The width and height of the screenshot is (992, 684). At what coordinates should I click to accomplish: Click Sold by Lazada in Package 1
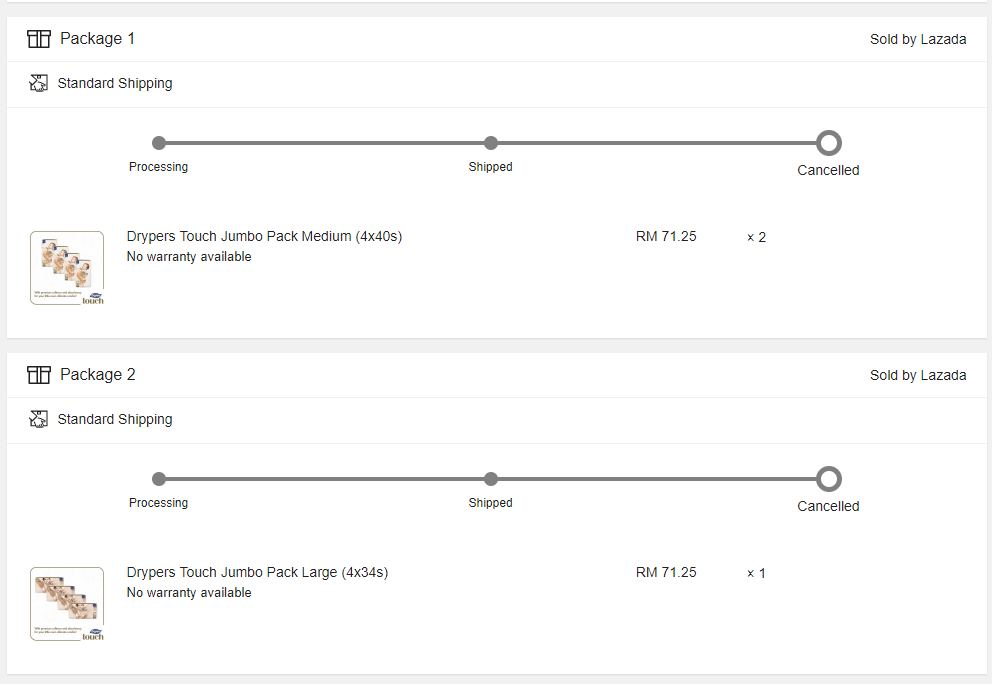918,40
